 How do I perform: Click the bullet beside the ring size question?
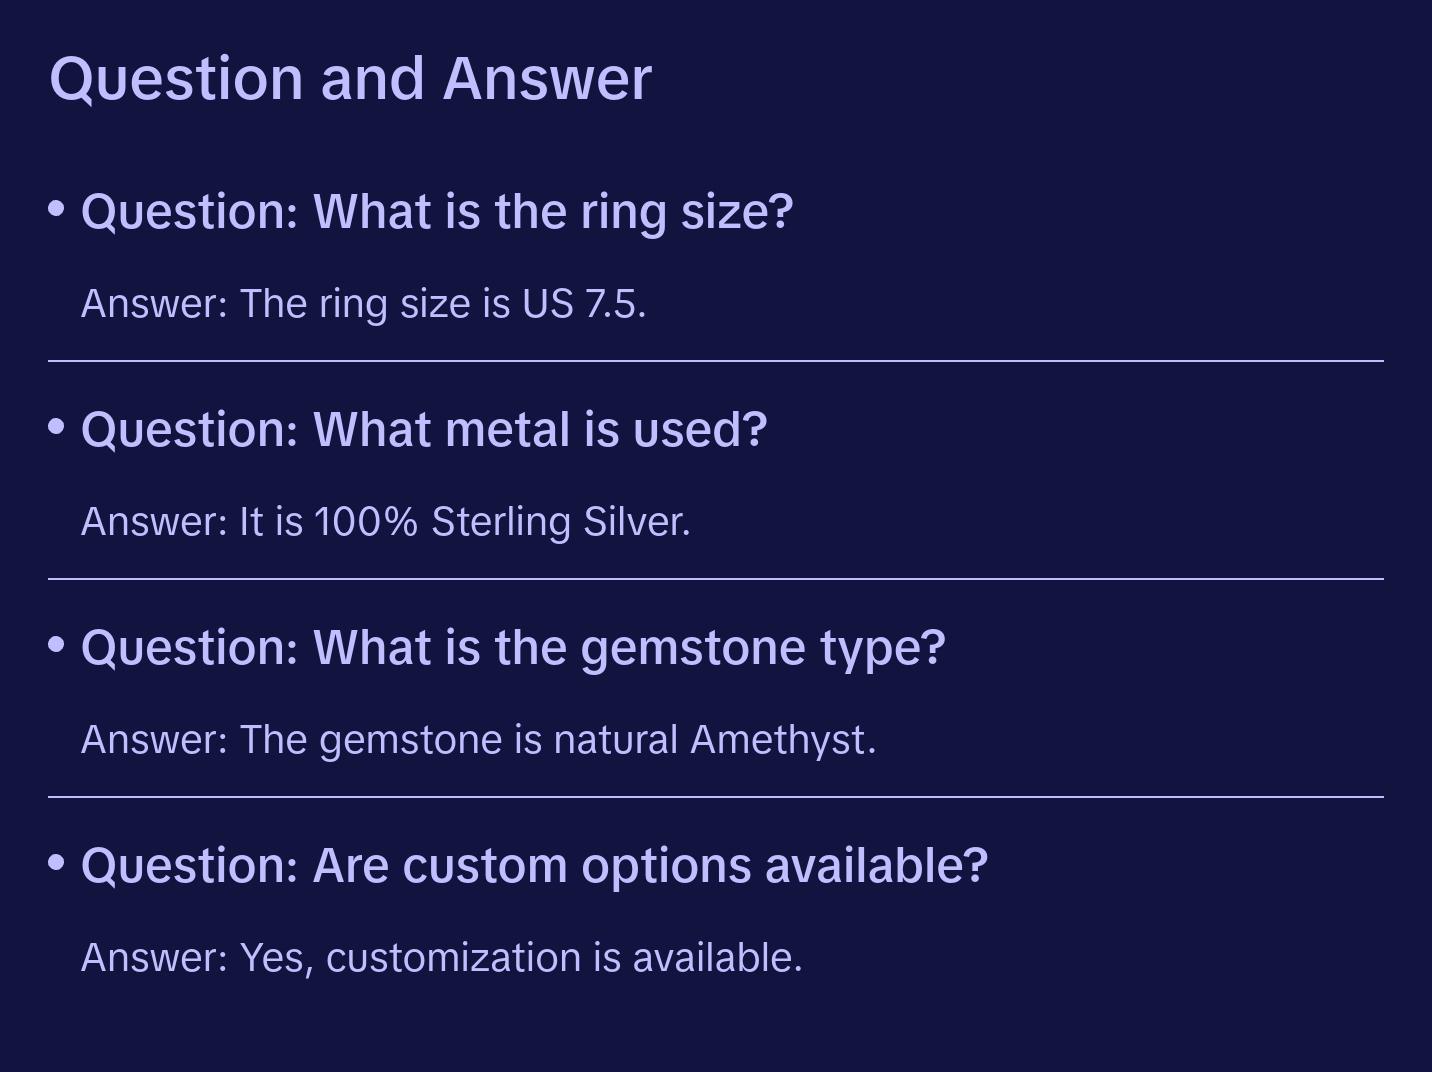tap(57, 209)
